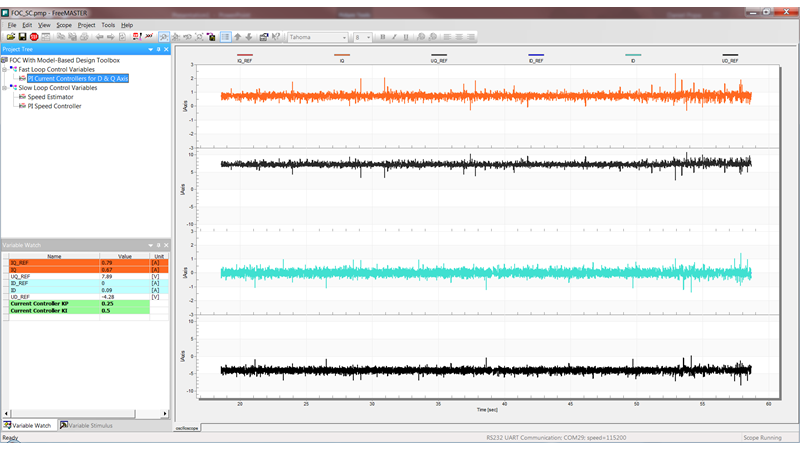Go back with the left arrow icon
Screen dimensions: 800x450
[99, 37]
